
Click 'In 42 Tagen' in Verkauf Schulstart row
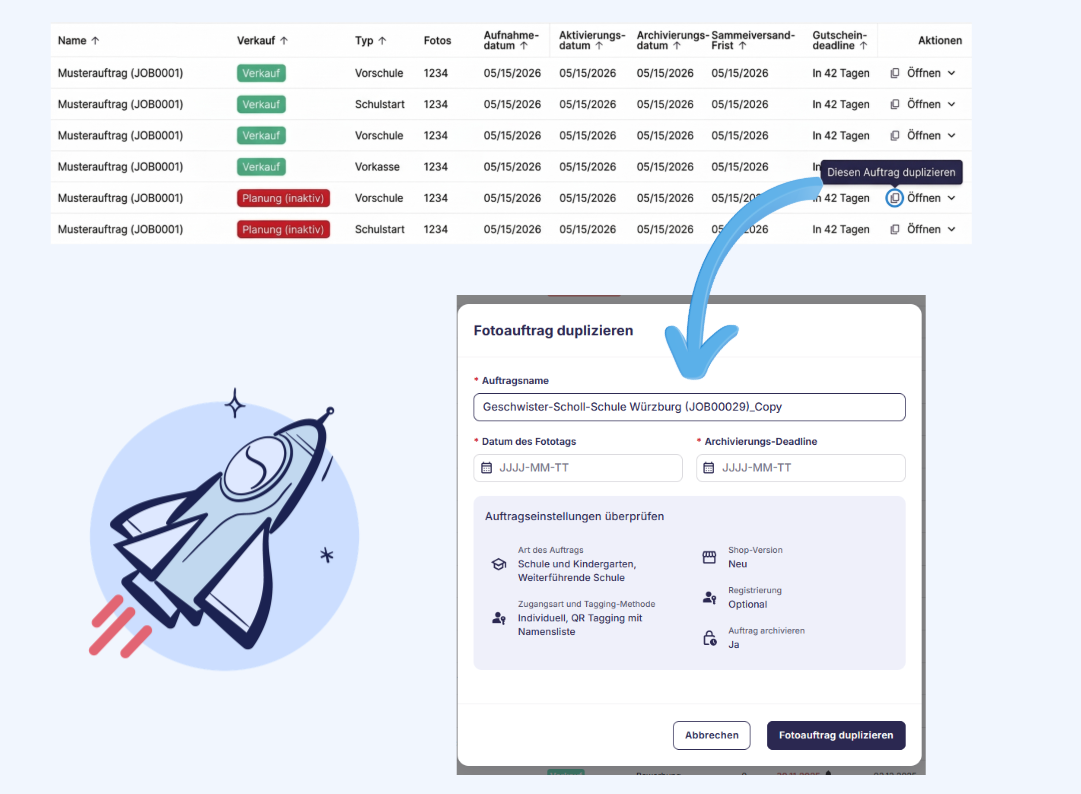click(x=841, y=104)
